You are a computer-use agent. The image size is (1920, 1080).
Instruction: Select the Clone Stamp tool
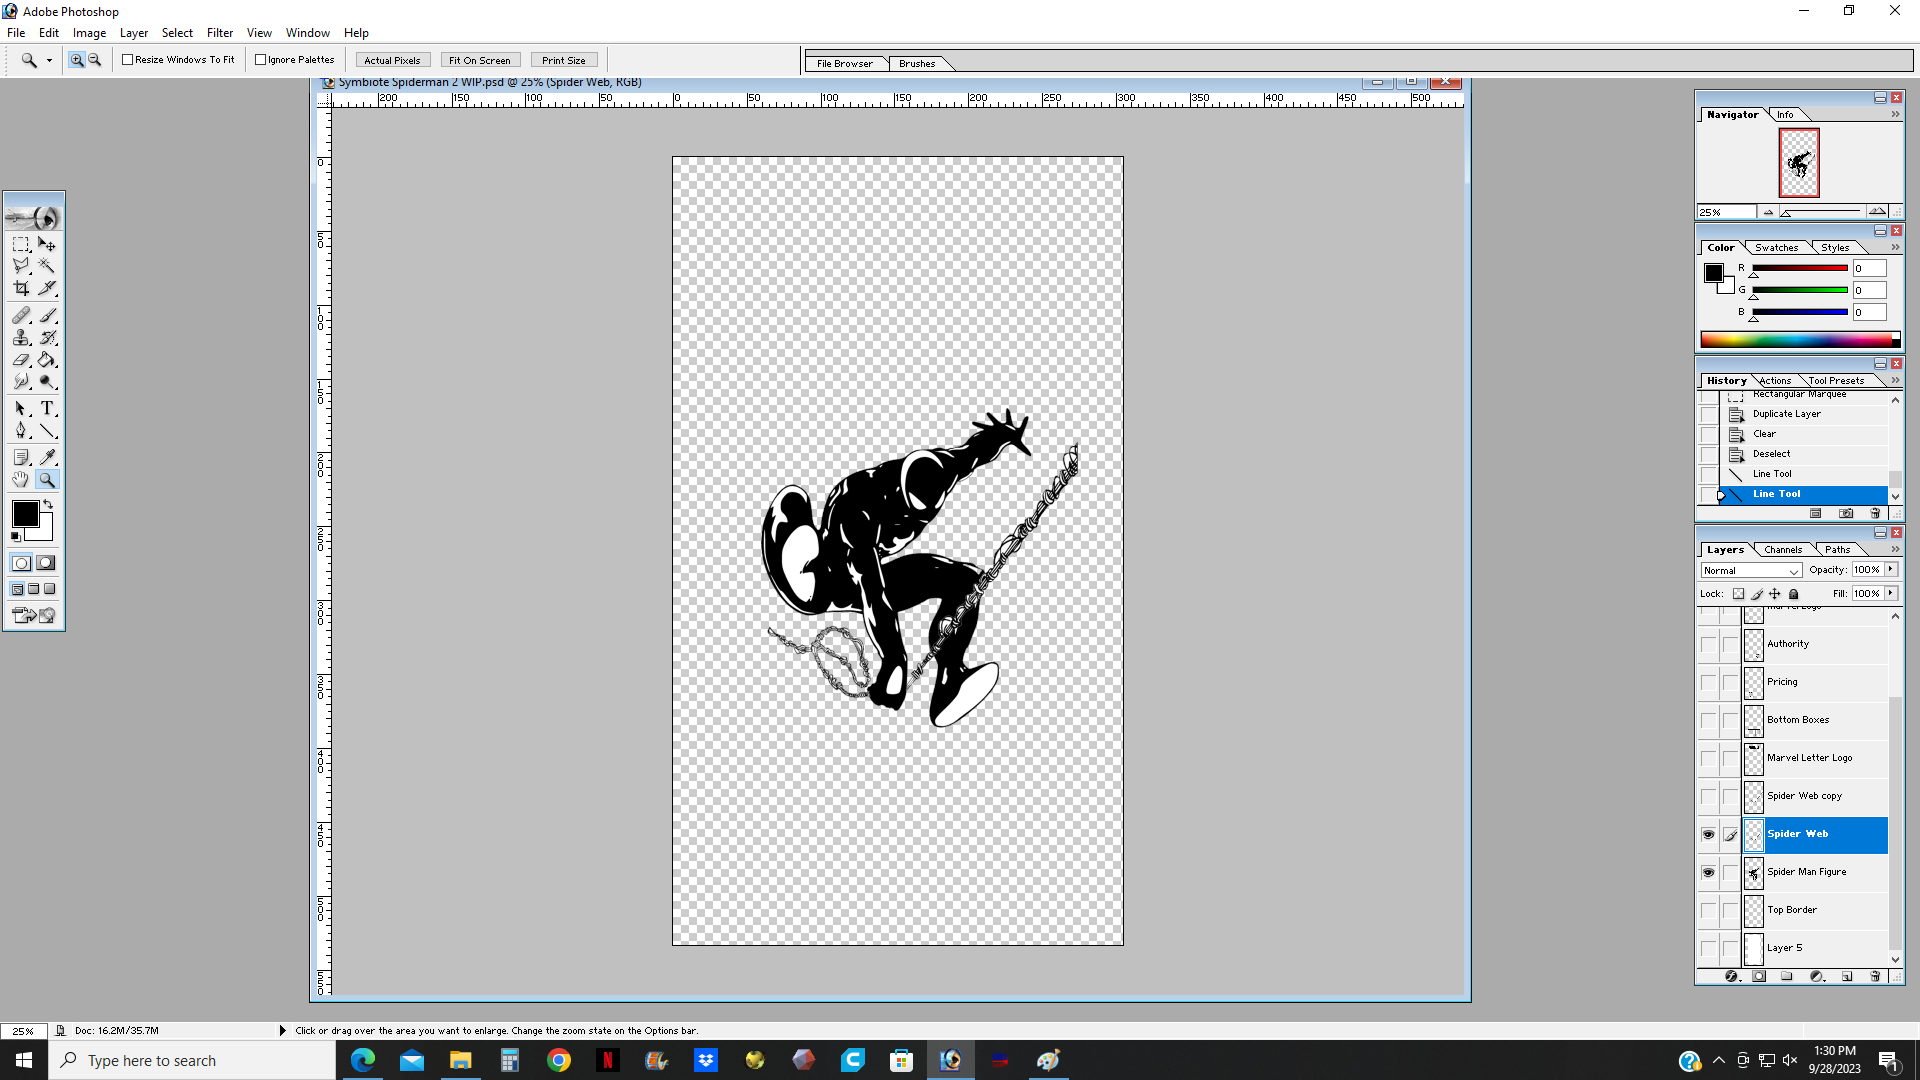[x=20, y=338]
